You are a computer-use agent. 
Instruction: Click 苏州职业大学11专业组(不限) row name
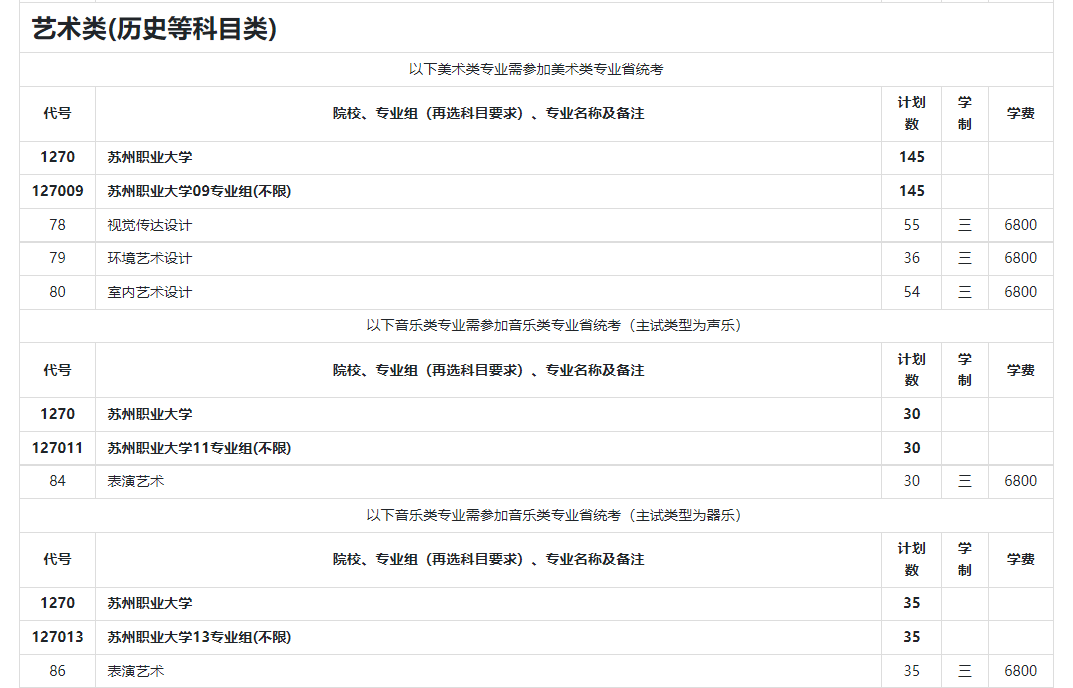pyautogui.click(x=199, y=448)
